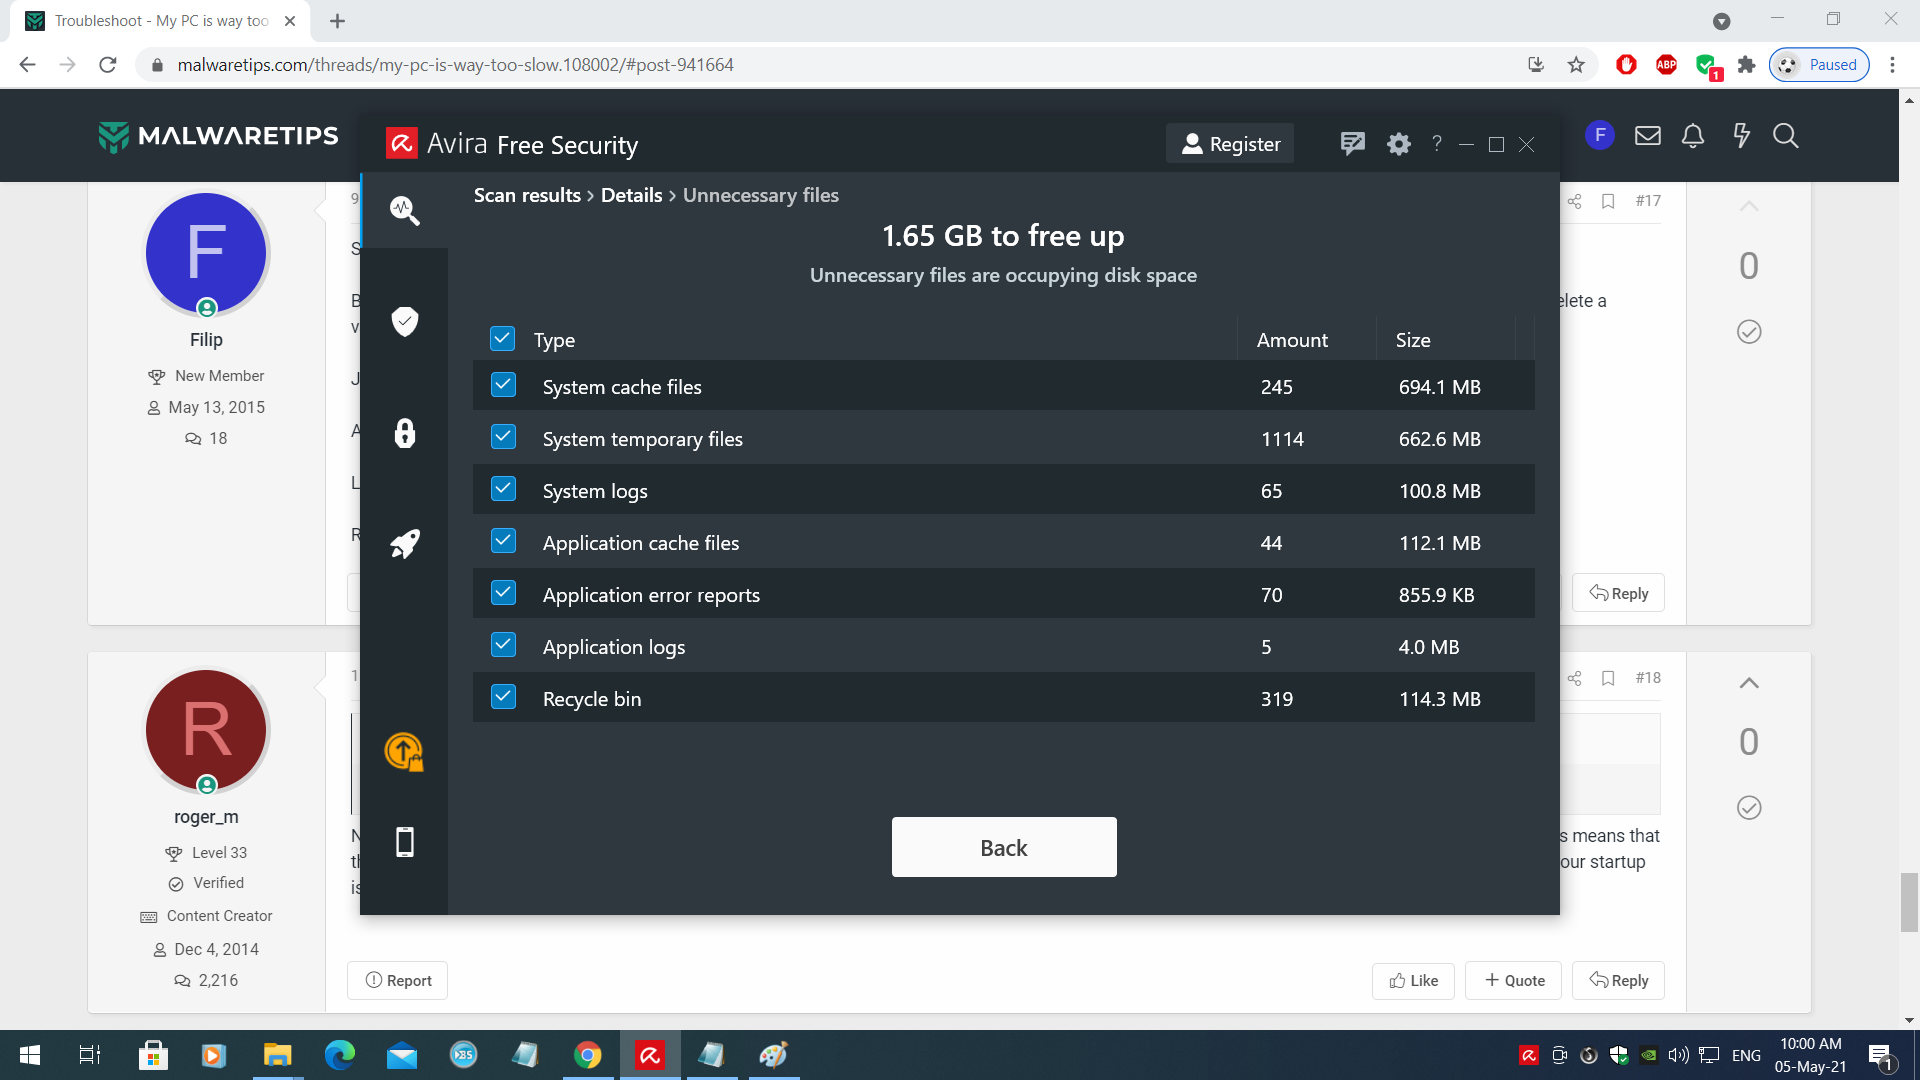The height and width of the screenshot is (1080, 1920).
Task: Open Avira settings gear icon
Action: coord(1398,144)
